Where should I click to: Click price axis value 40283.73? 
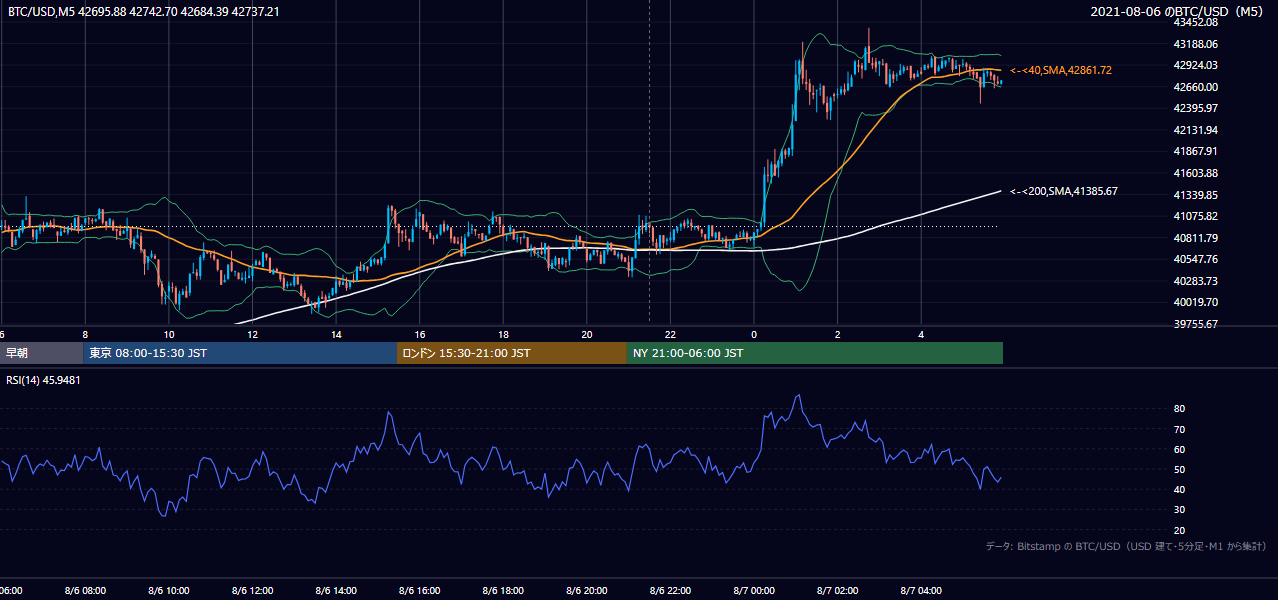pos(1198,281)
